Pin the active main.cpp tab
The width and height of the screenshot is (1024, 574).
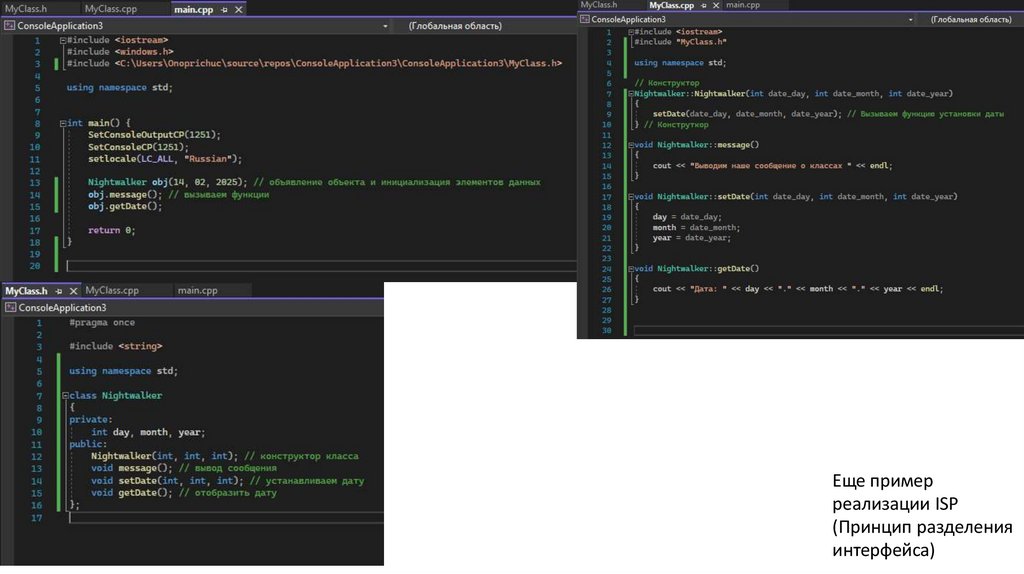tap(224, 9)
